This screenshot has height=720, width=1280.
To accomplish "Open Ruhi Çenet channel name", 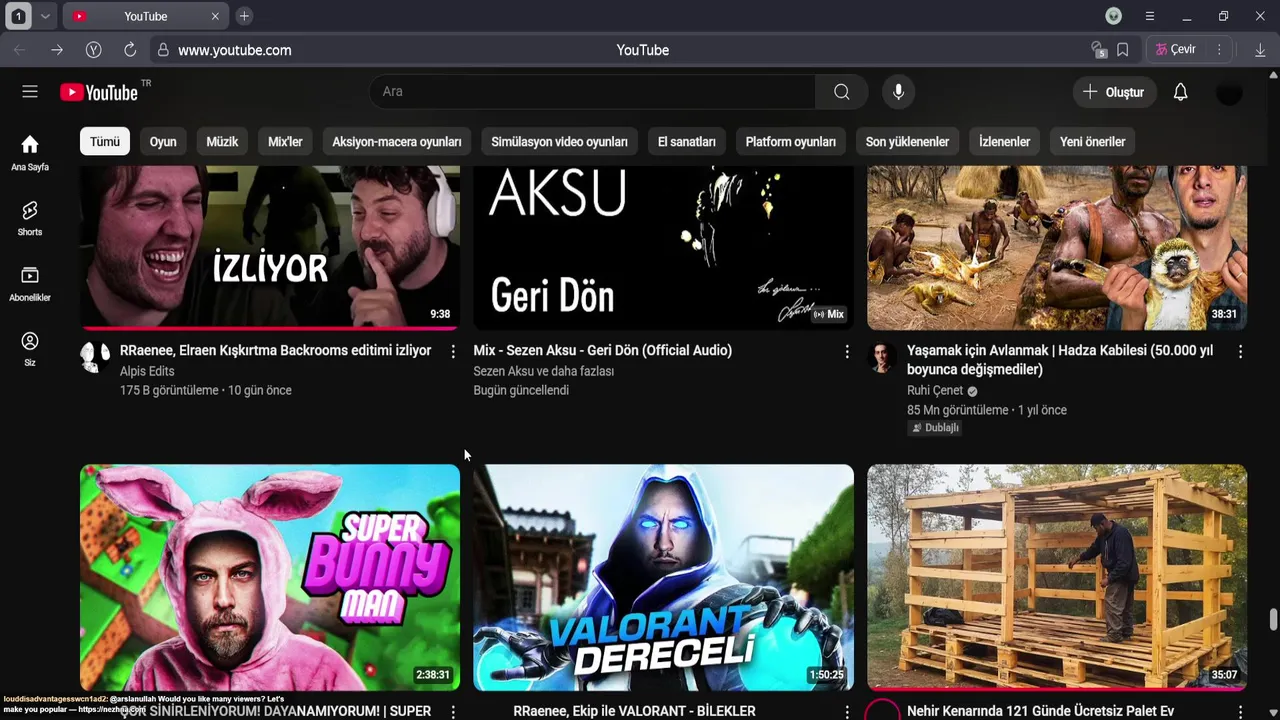I will 935,391.
